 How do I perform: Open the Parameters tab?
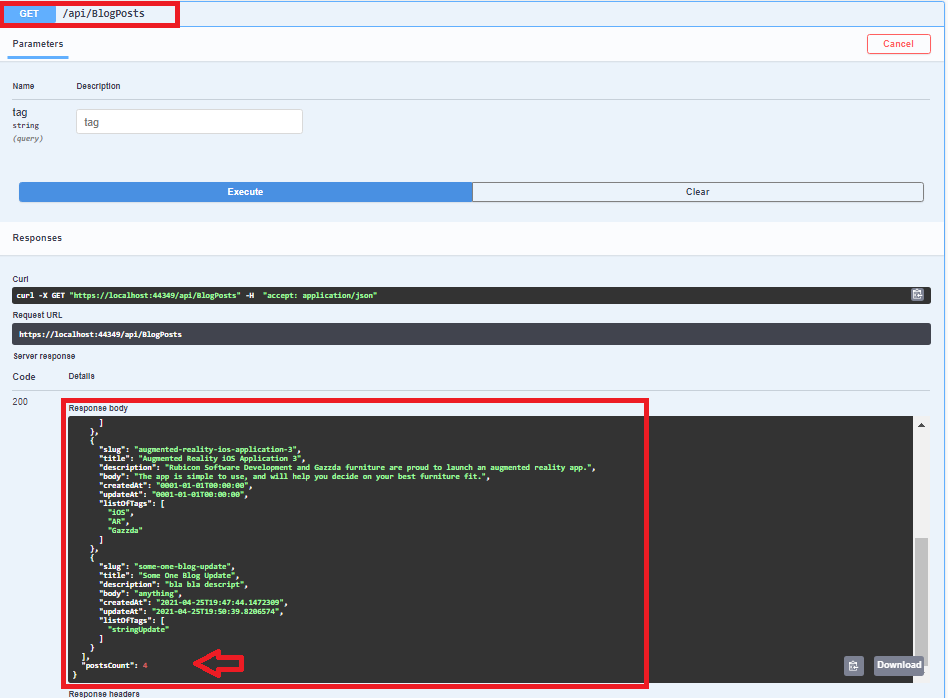[37, 44]
